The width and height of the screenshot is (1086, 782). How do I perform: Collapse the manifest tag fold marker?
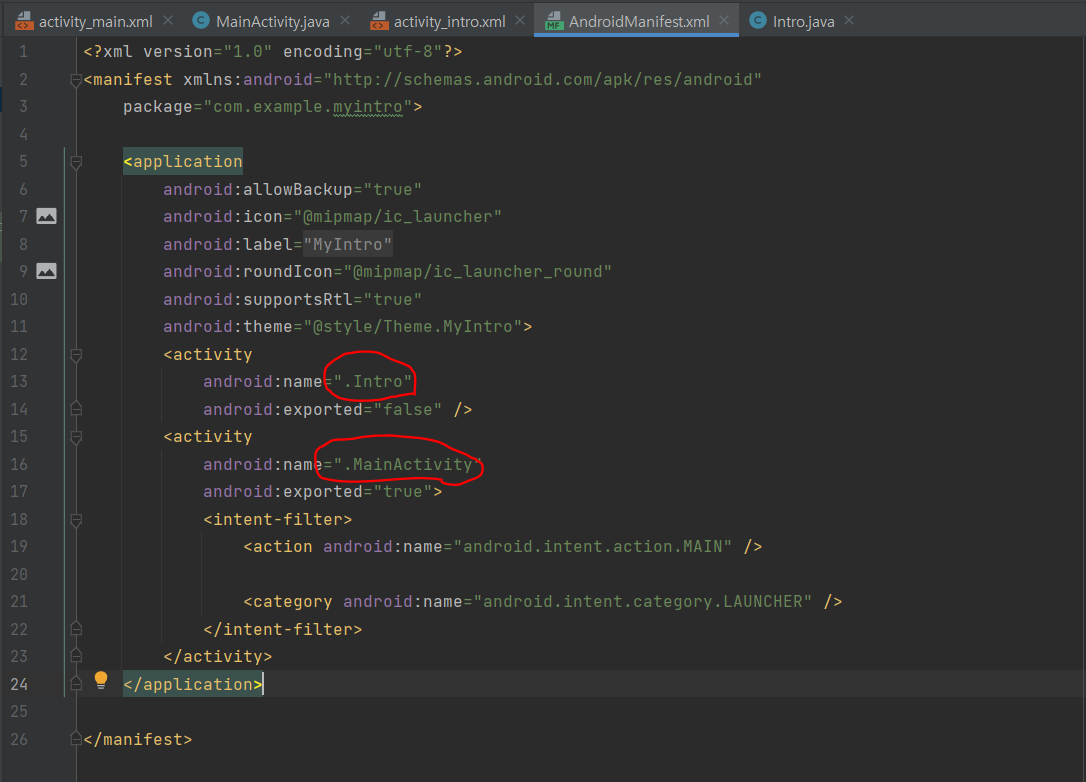(x=76, y=80)
